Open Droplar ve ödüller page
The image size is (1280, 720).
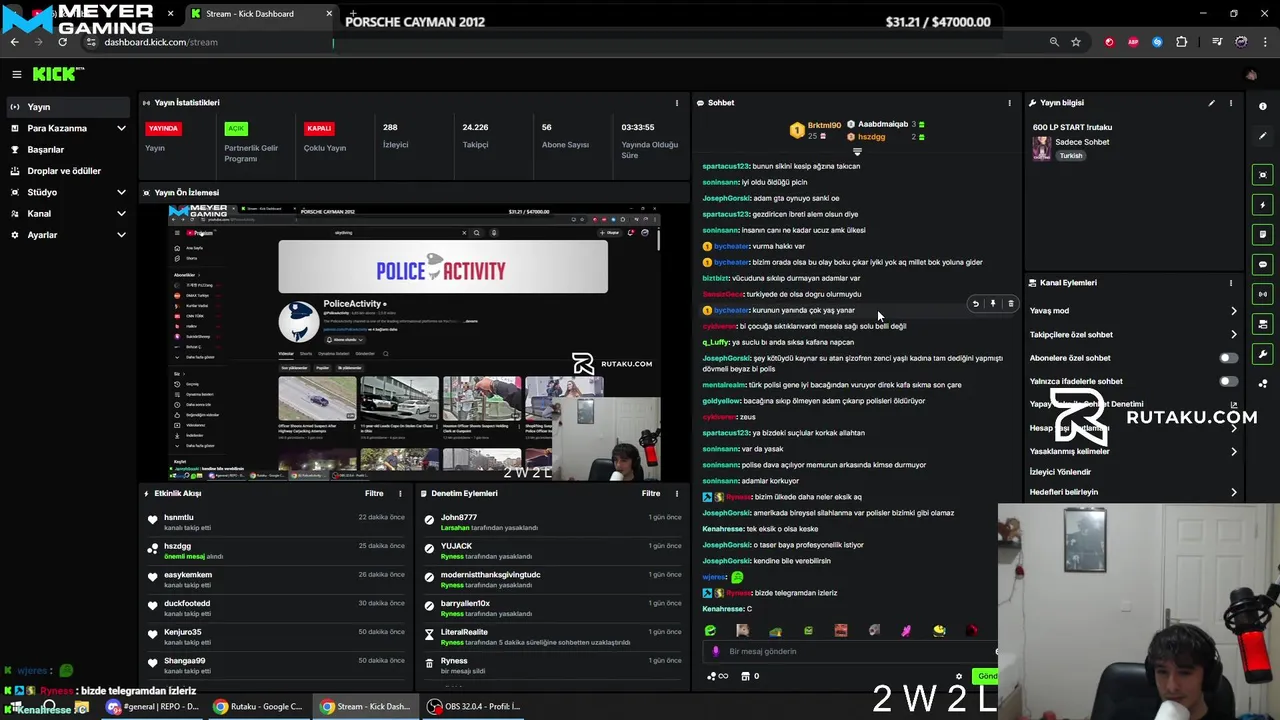tap(68, 171)
